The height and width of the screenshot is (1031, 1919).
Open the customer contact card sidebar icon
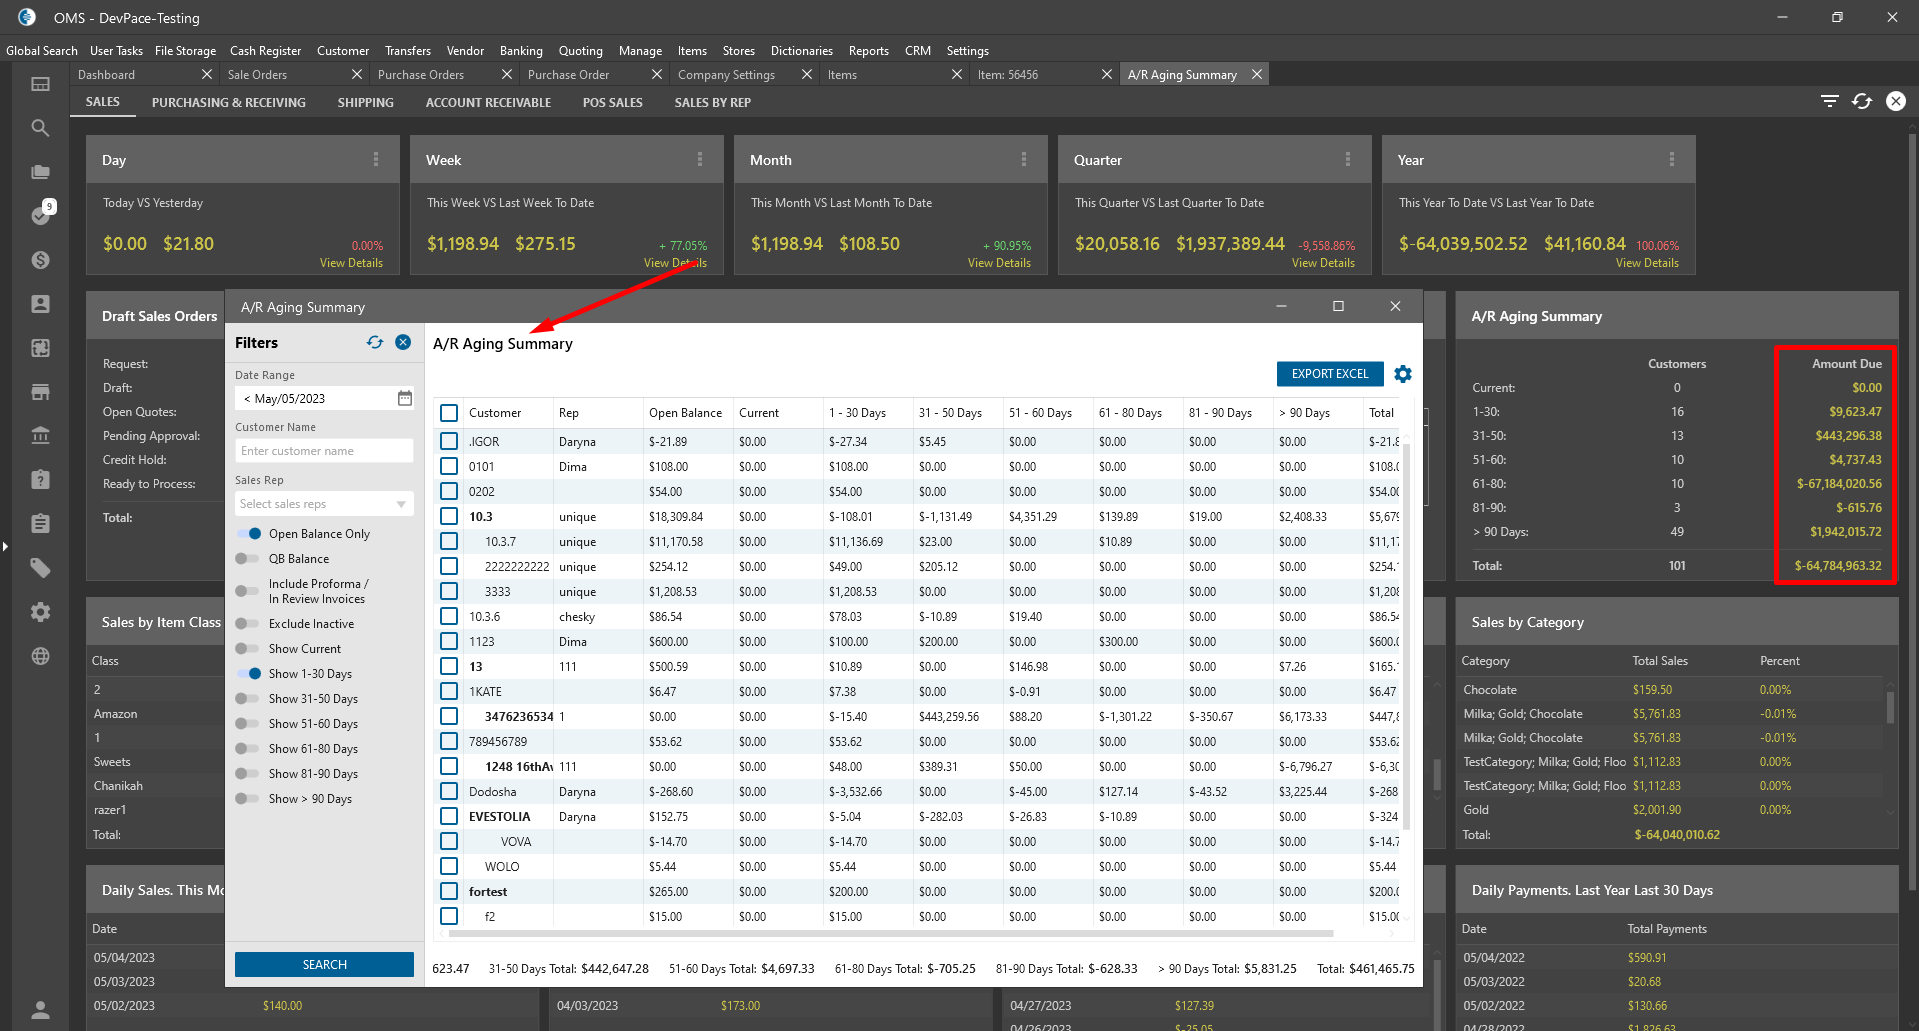[x=40, y=304]
